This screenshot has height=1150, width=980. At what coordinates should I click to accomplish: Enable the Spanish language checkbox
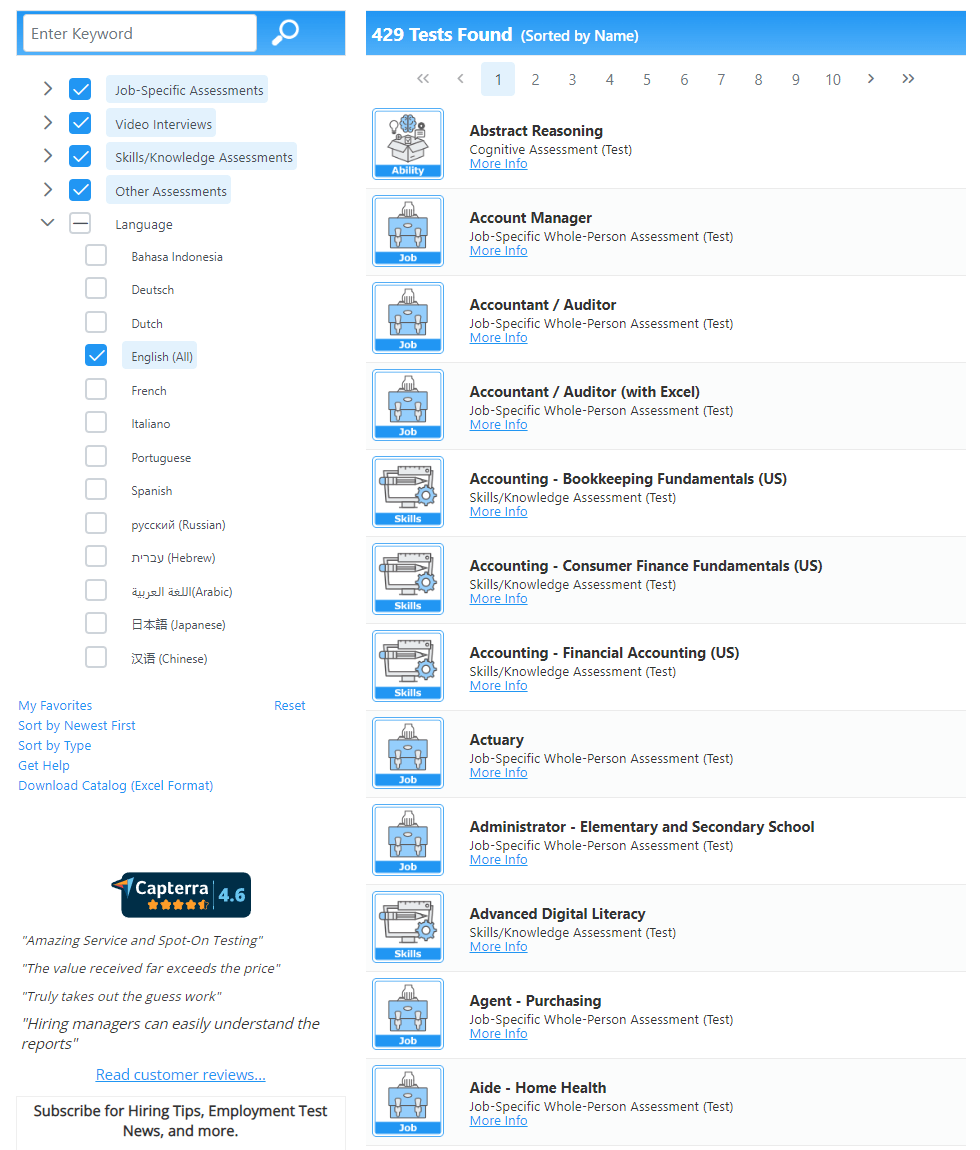[96, 490]
